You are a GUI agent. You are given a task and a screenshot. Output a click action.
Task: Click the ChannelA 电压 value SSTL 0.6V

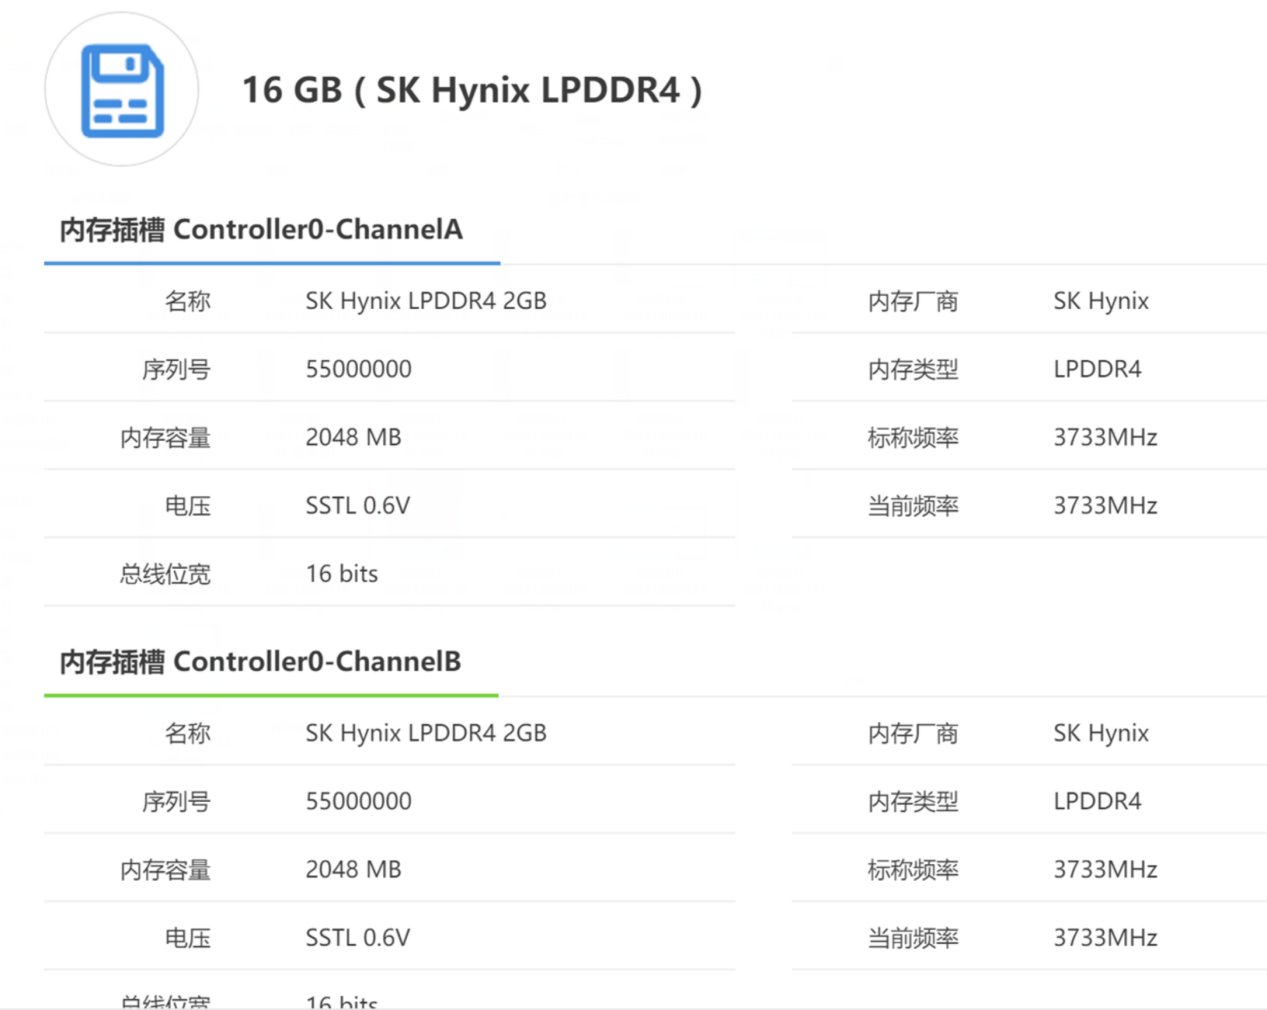tap(357, 506)
